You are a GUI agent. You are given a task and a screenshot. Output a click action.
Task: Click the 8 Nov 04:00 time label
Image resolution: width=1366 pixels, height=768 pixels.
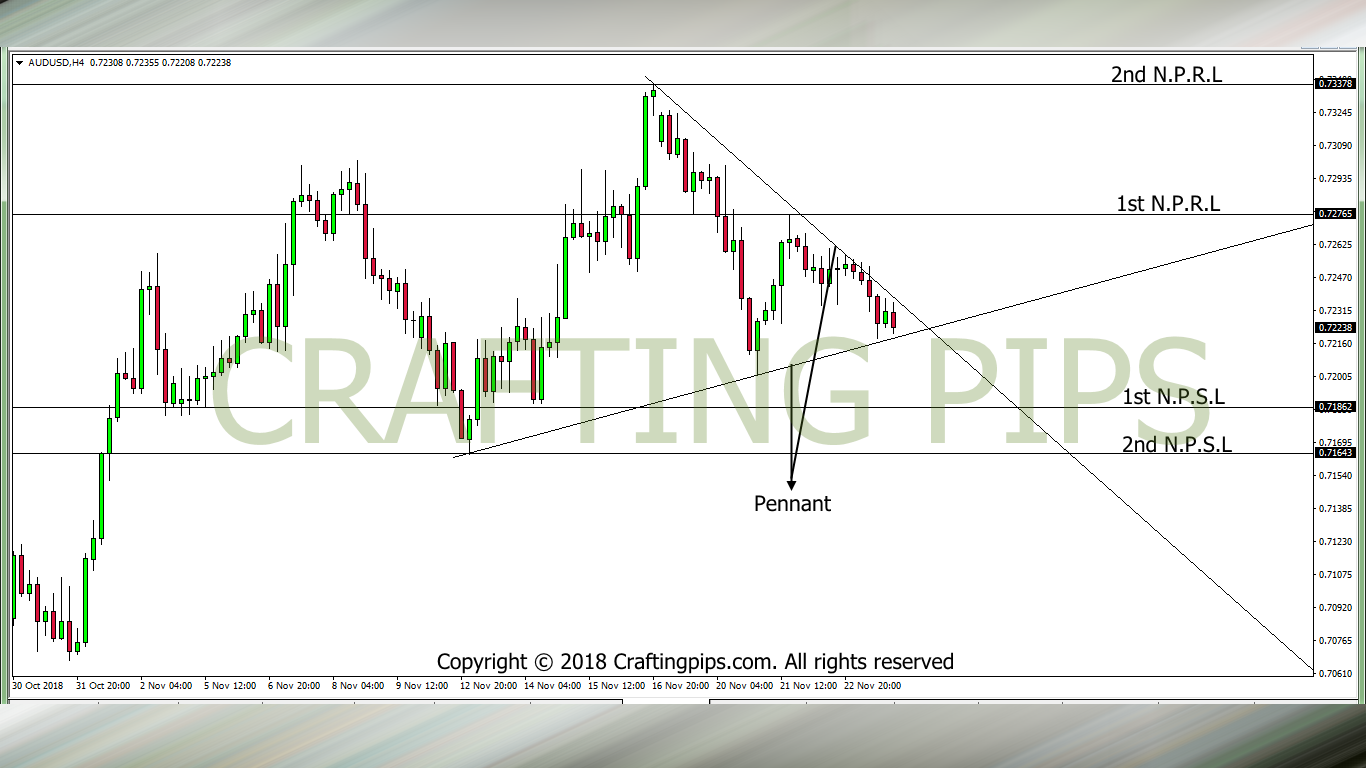359,686
